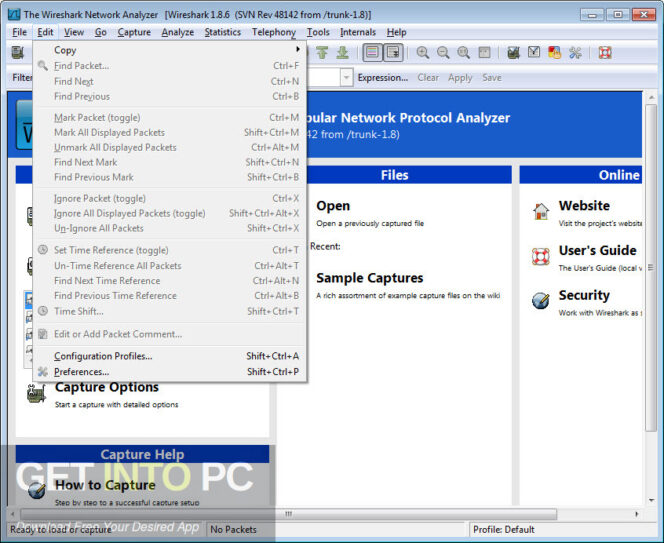Screen dimensions: 664x543
Task: Click the Files section header
Action: click(394, 175)
